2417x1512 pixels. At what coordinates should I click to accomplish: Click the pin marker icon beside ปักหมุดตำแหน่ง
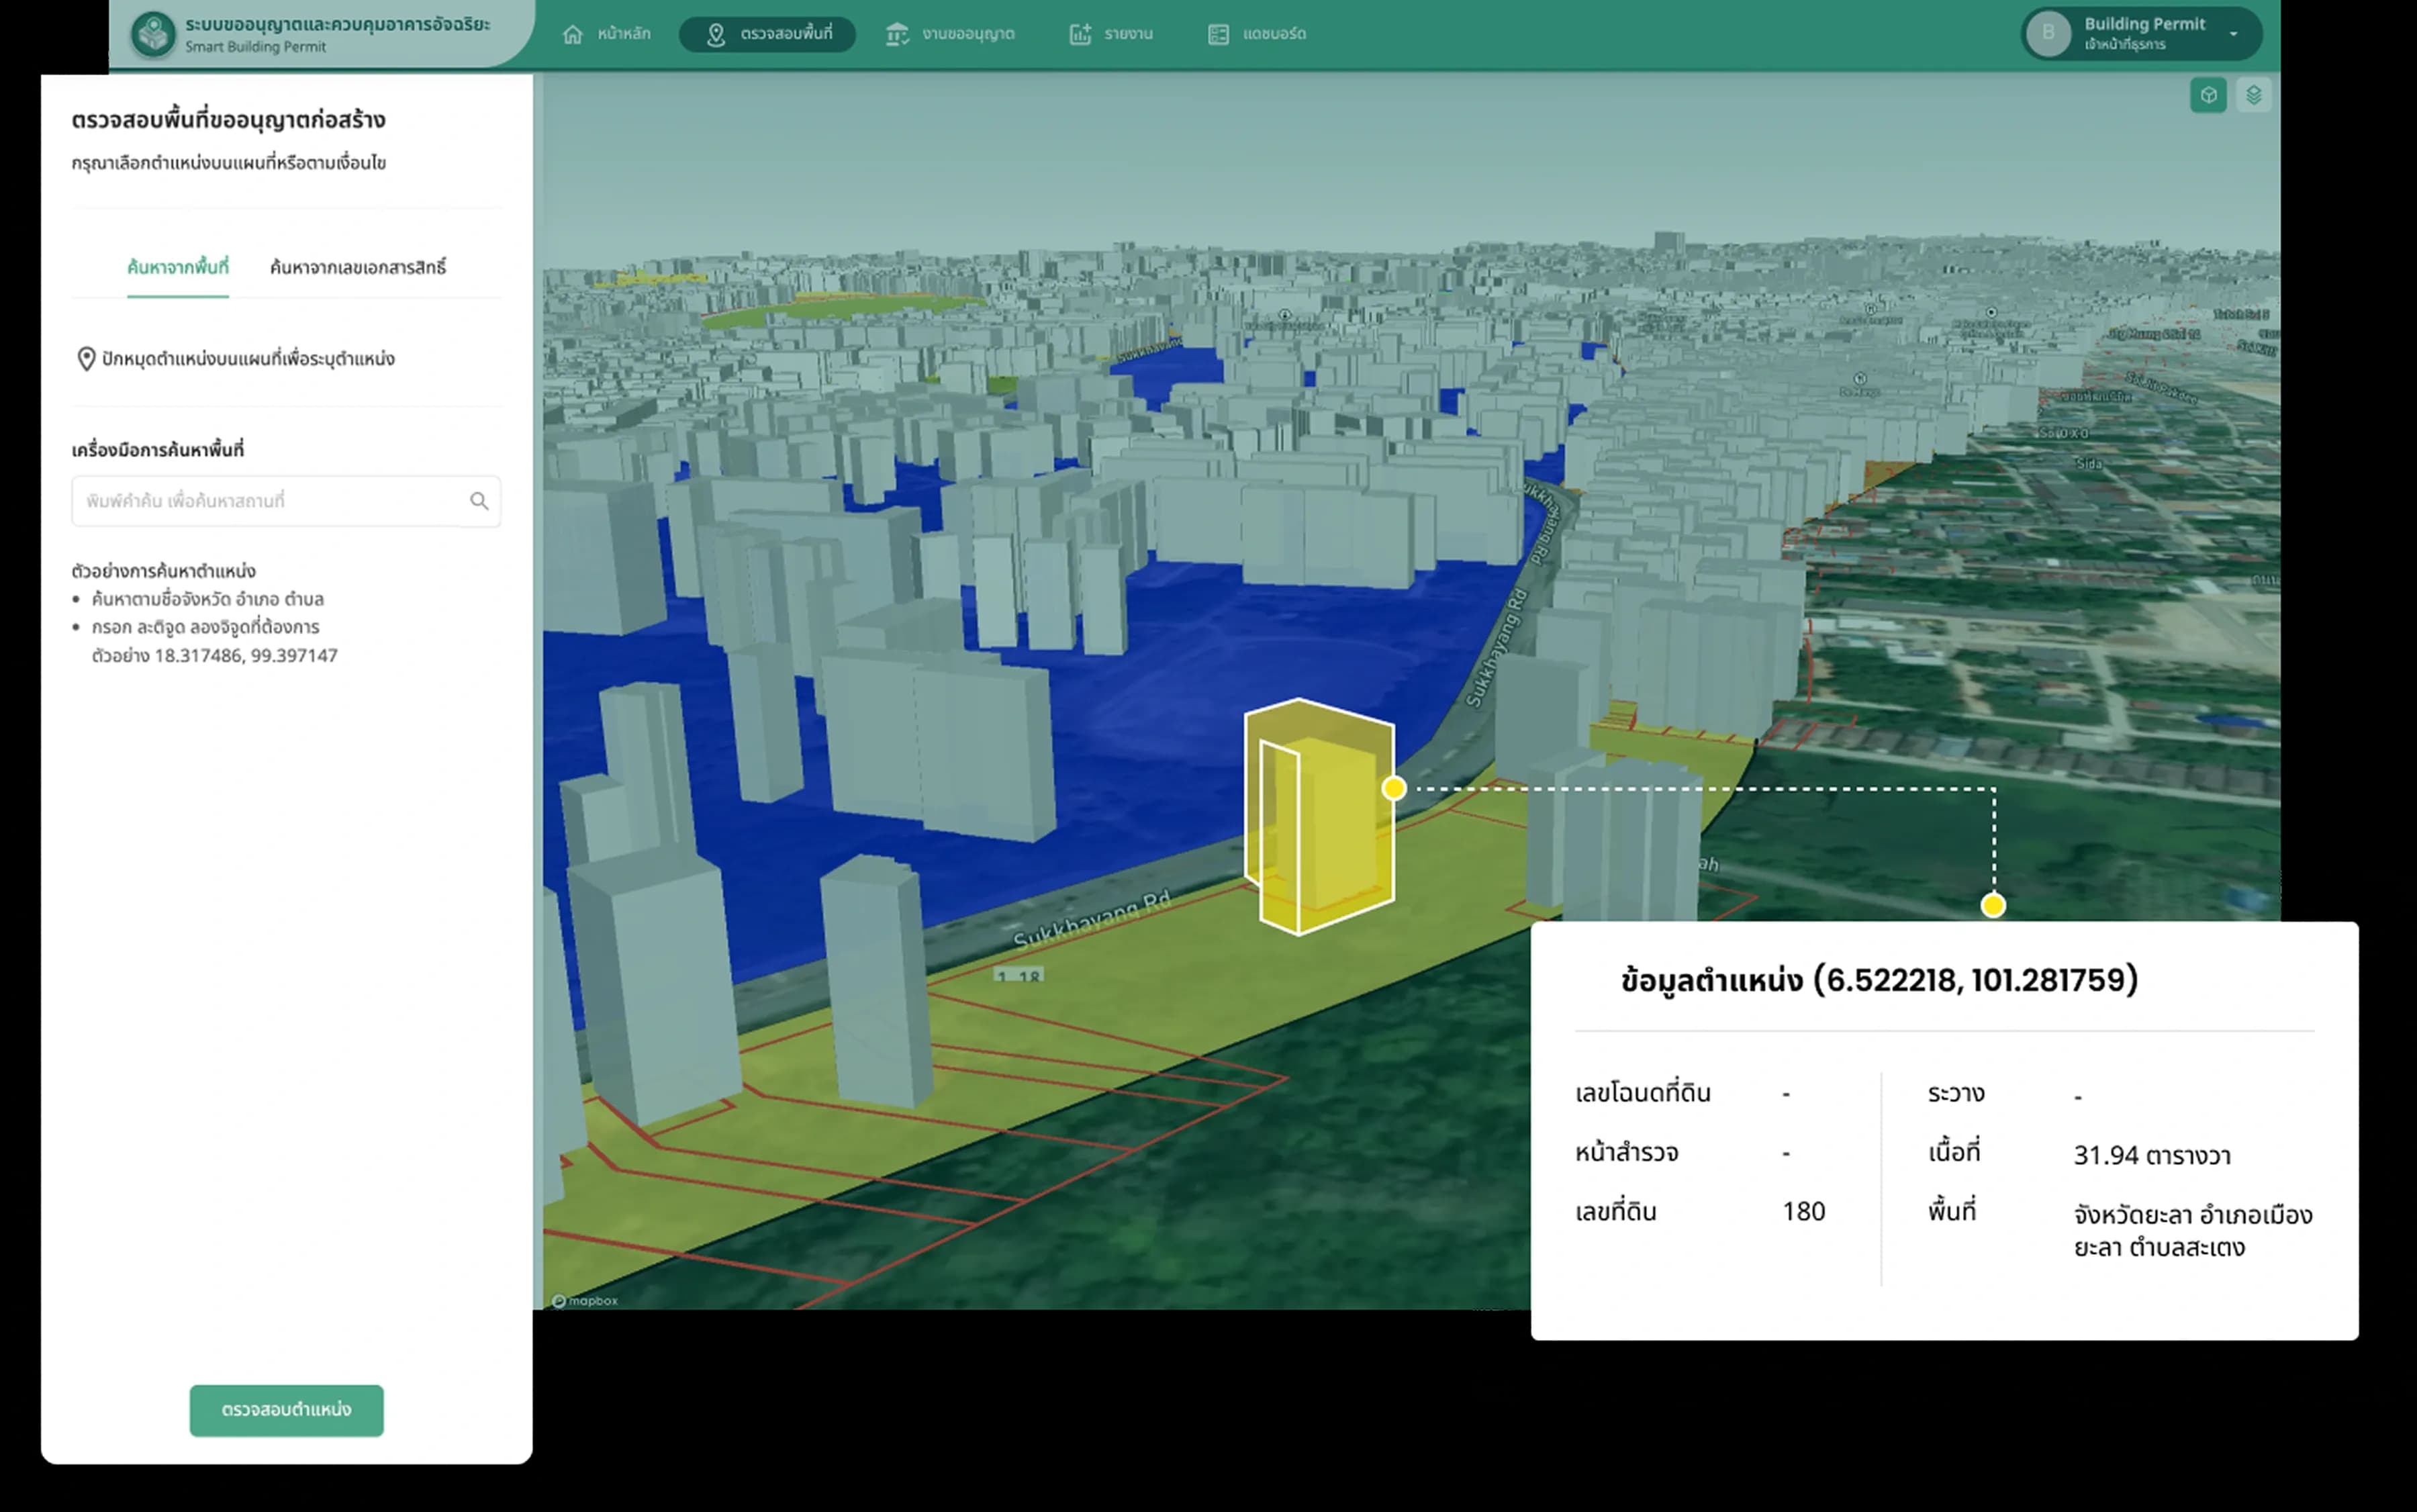coord(86,359)
